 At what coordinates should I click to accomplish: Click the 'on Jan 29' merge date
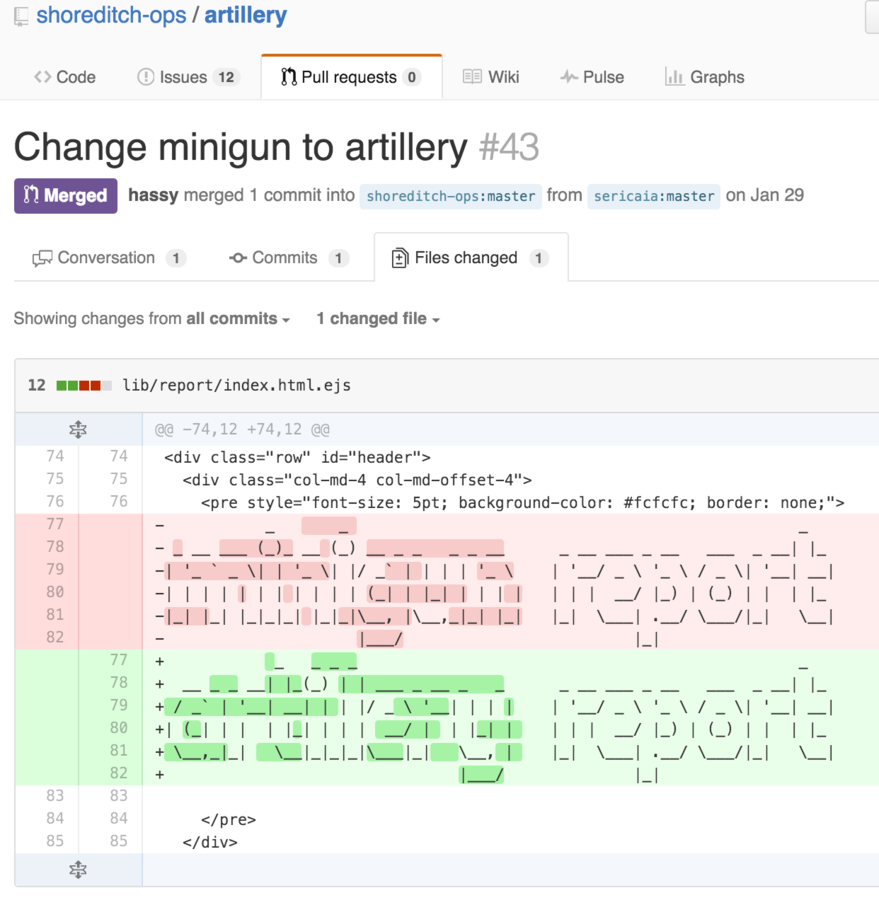coord(765,195)
